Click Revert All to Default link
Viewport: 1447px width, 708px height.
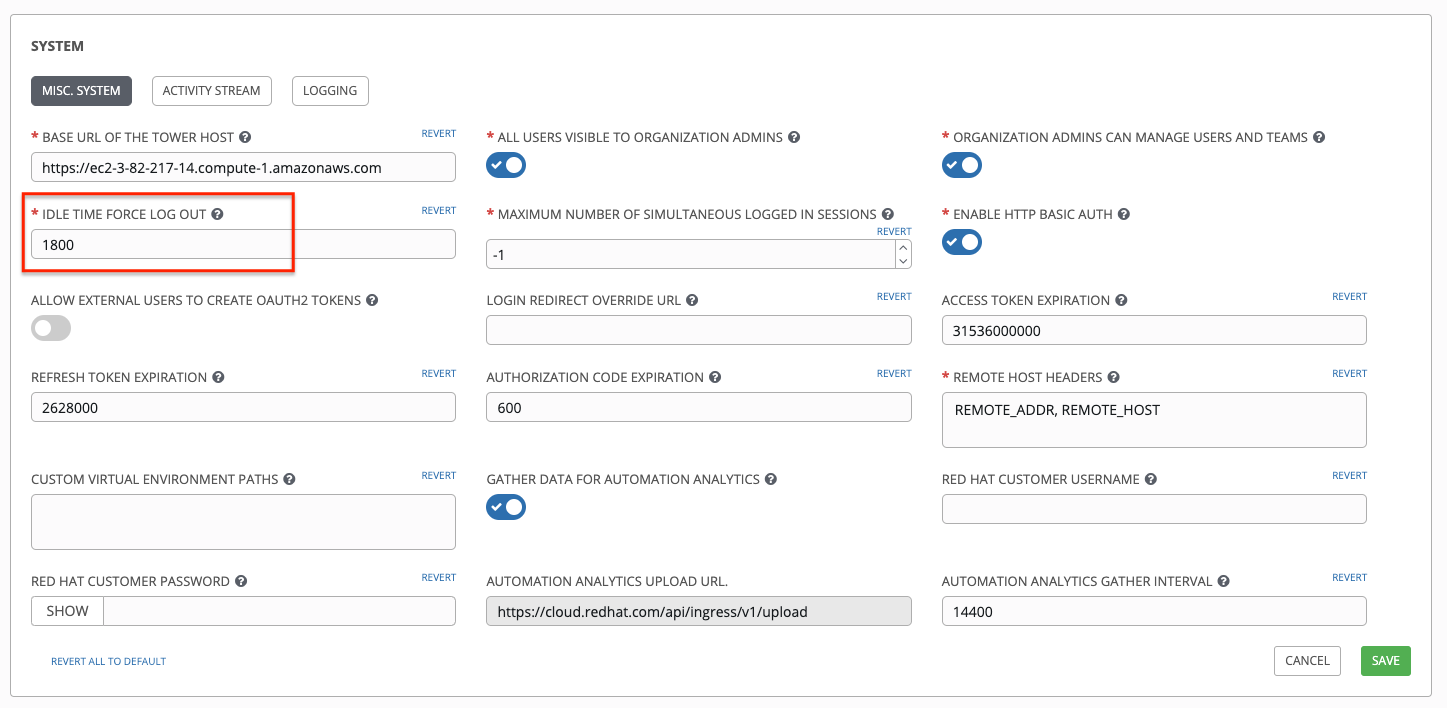(x=108, y=662)
